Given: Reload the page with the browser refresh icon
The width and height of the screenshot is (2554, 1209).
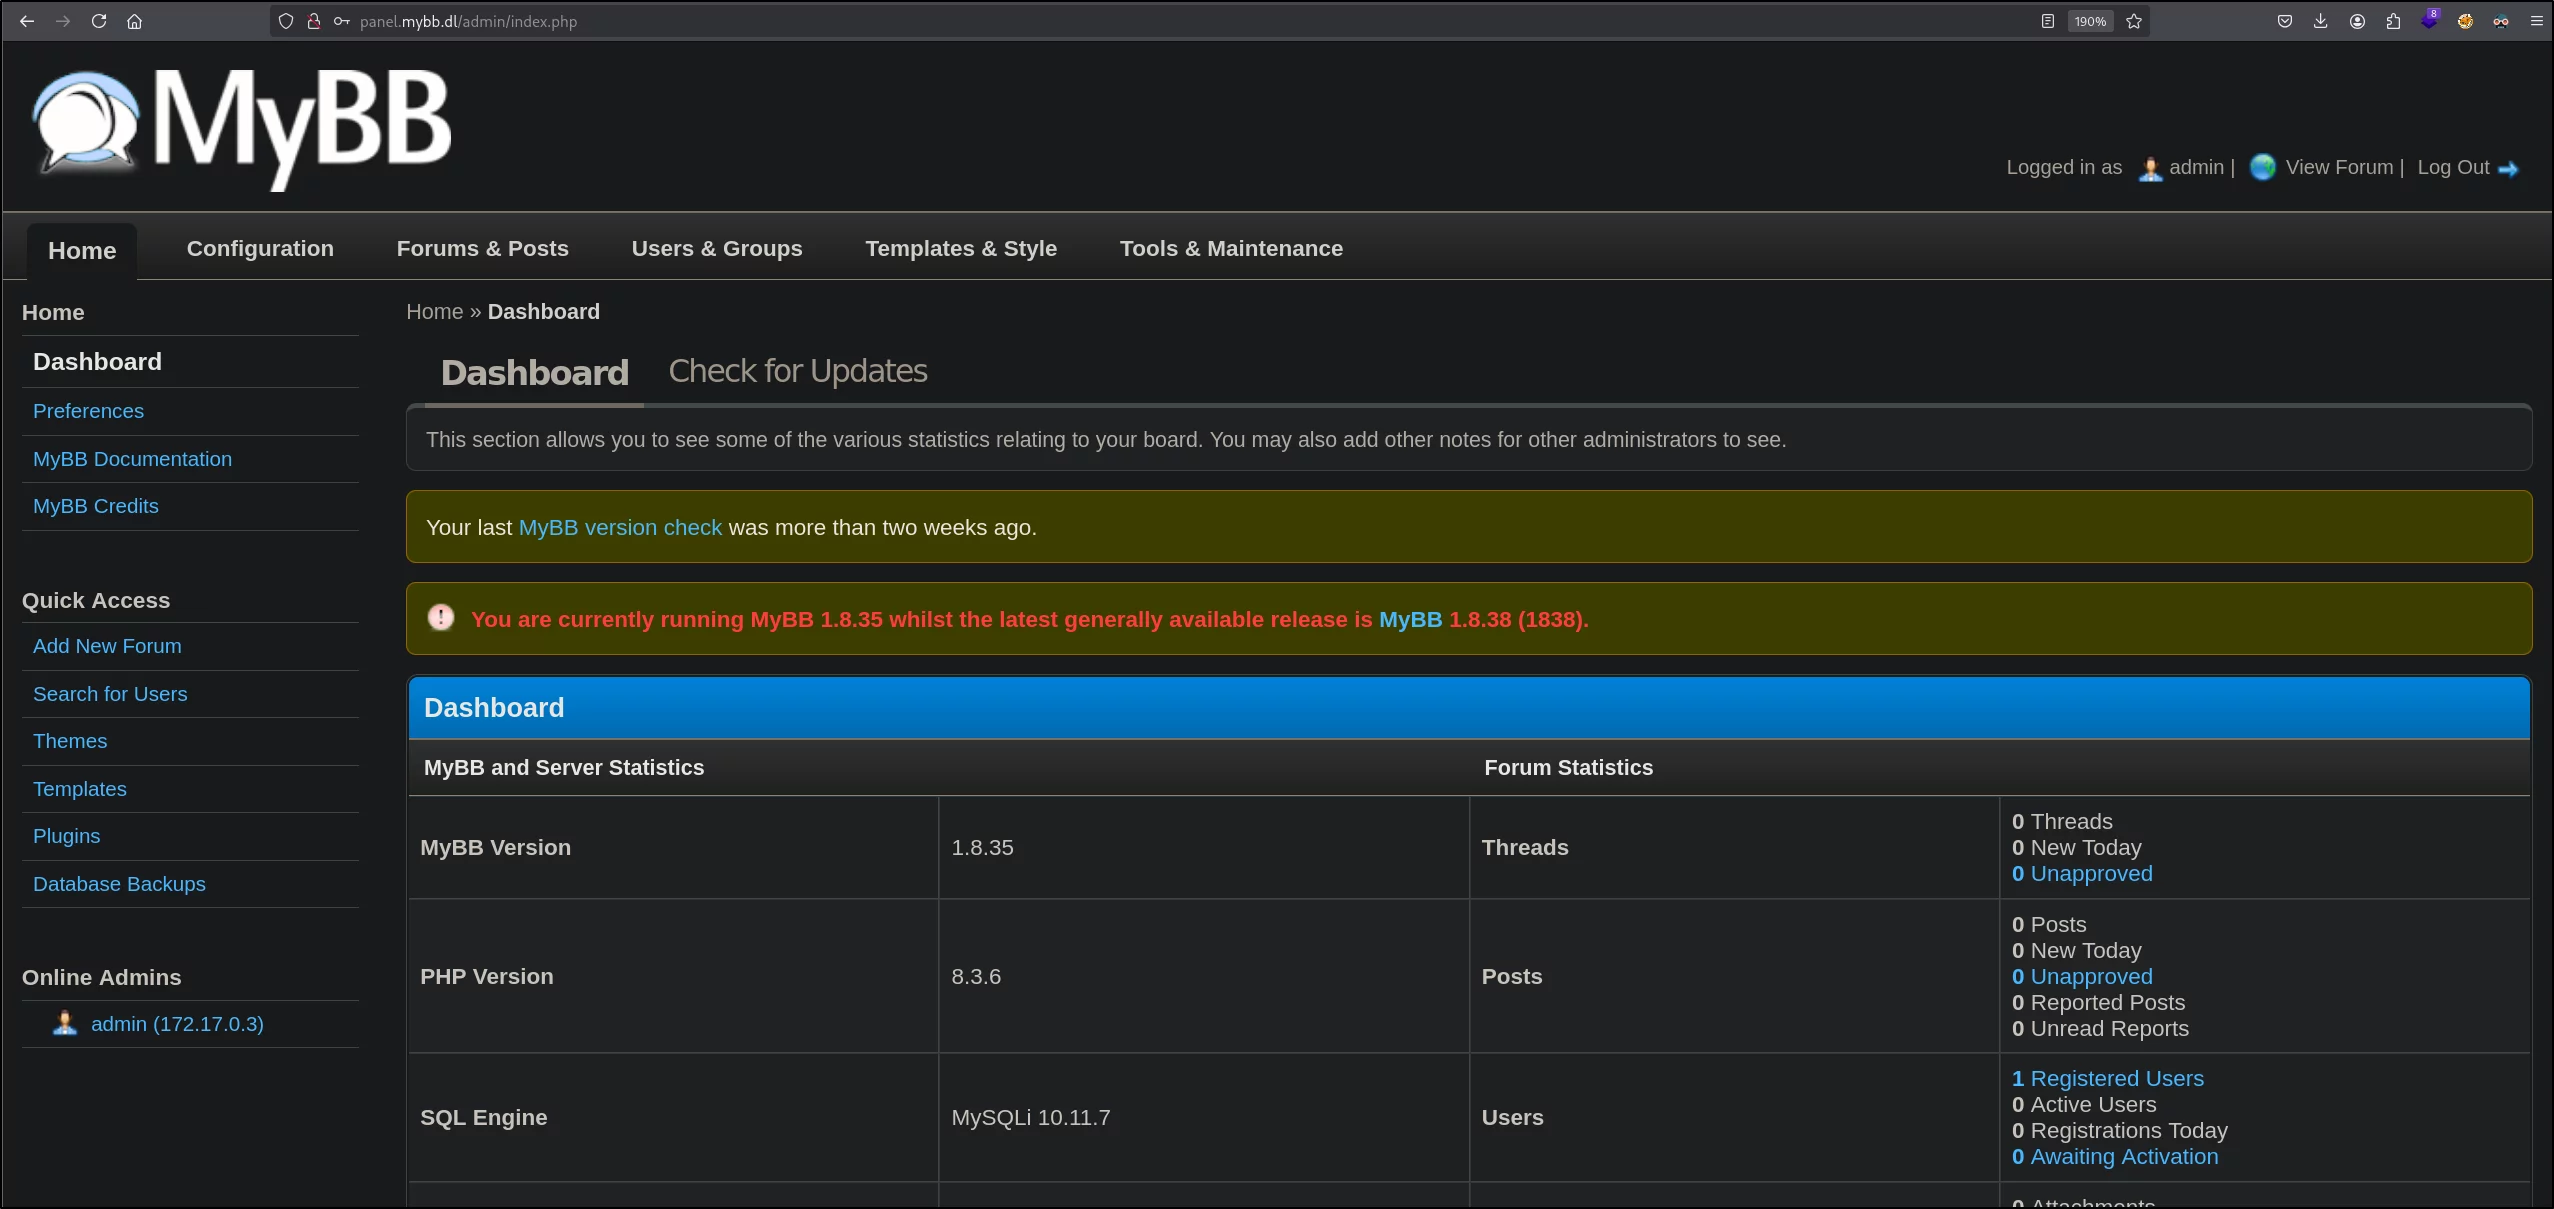Looking at the screenshot, I should click(x=99, y=21).
